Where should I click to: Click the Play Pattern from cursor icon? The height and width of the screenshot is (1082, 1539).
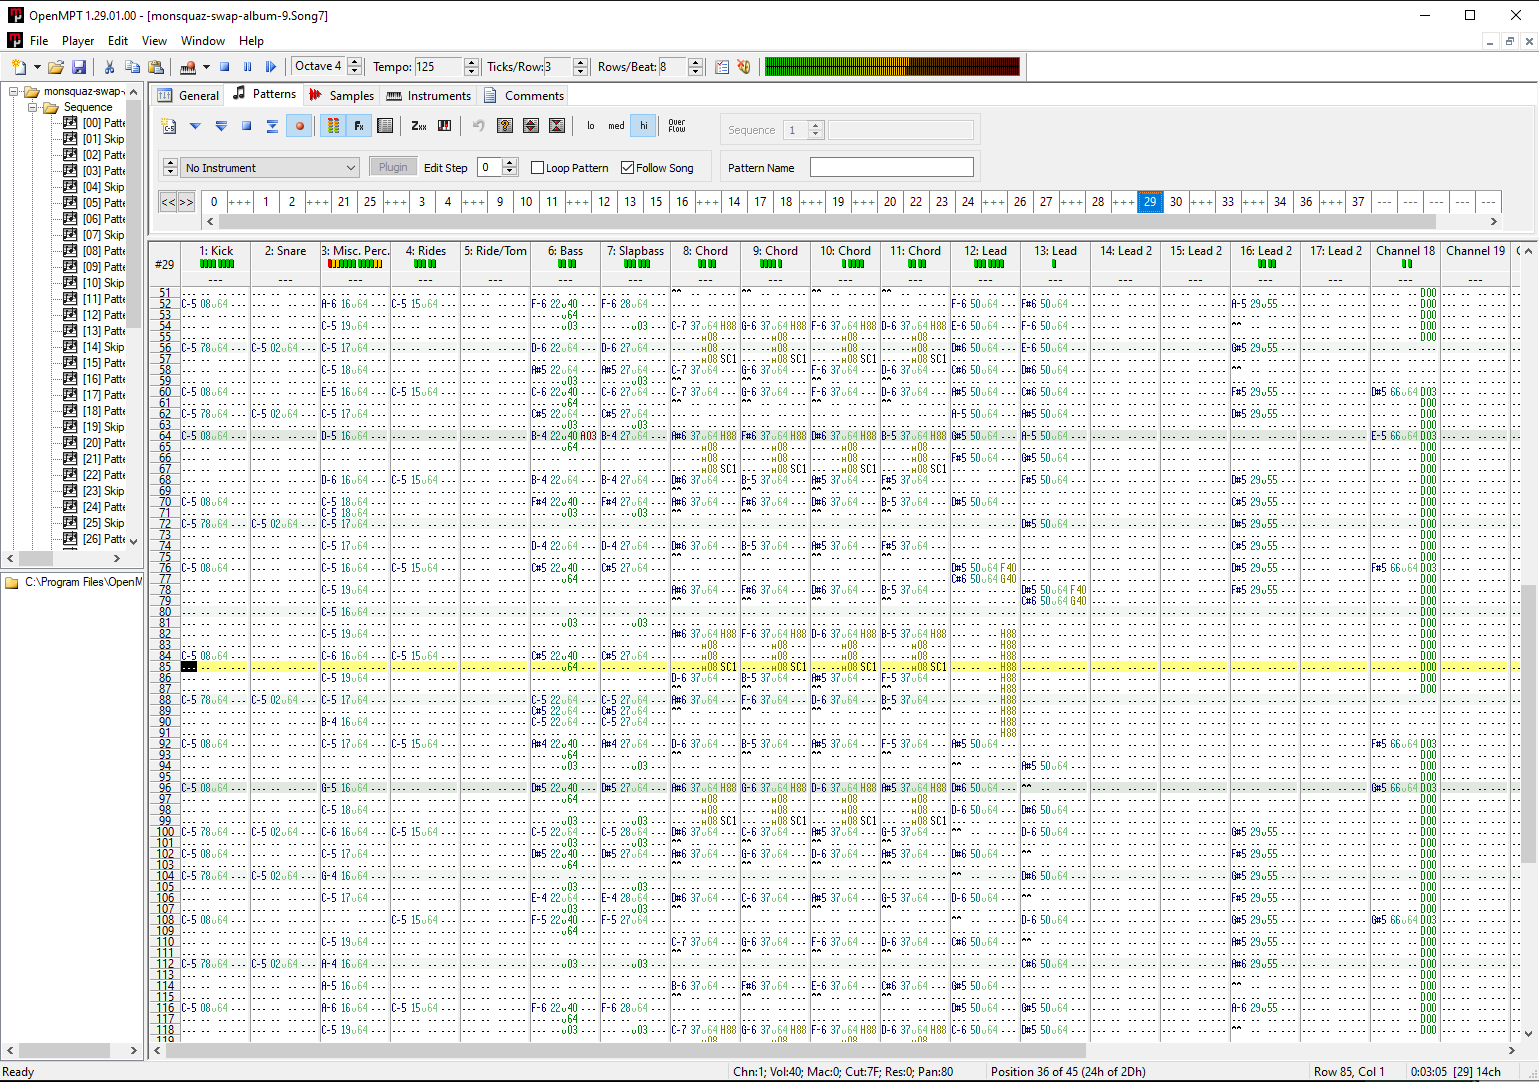click(x=195, y=126)
